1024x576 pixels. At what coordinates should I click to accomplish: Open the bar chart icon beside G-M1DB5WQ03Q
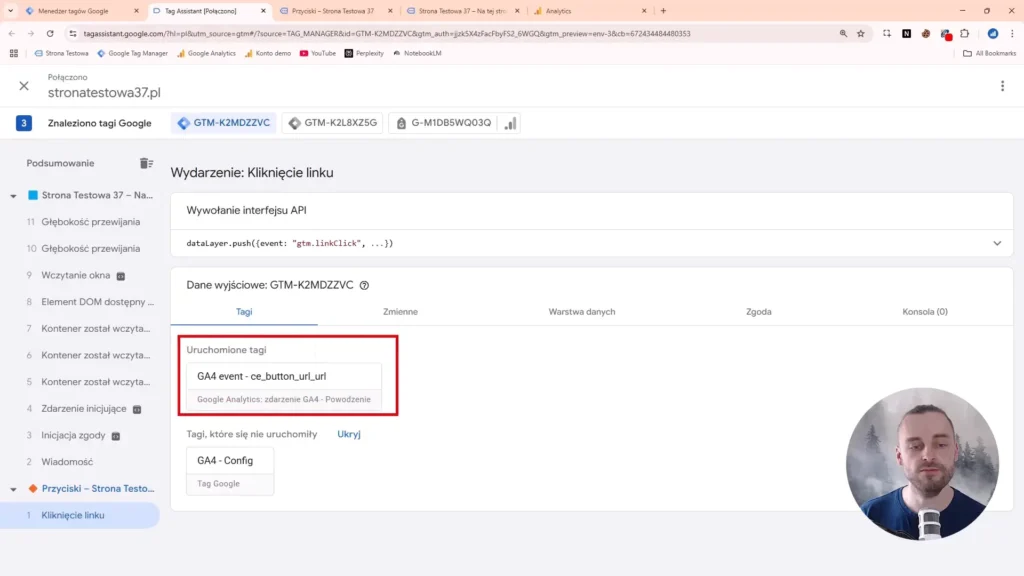510,123
